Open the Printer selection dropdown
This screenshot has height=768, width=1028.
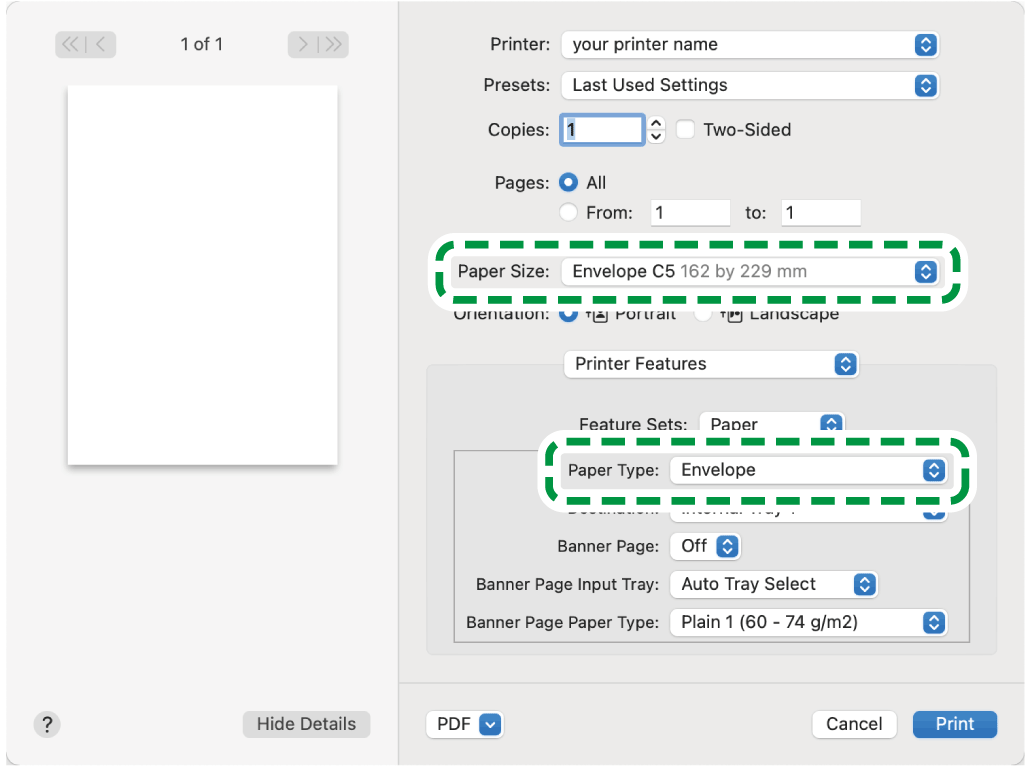tap(749, 45)
